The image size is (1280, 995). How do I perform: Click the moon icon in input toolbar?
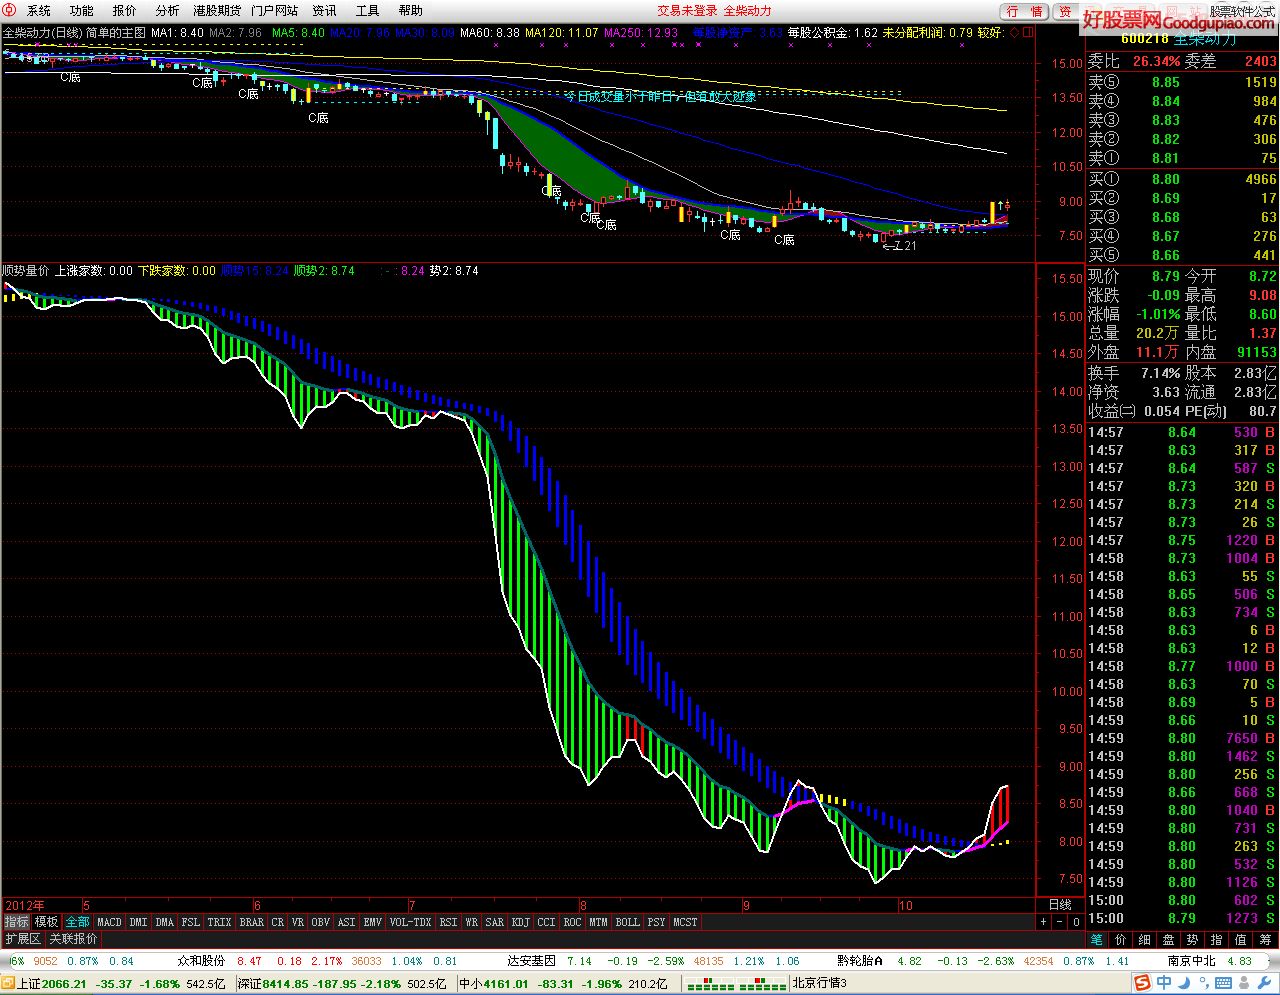1184,982
